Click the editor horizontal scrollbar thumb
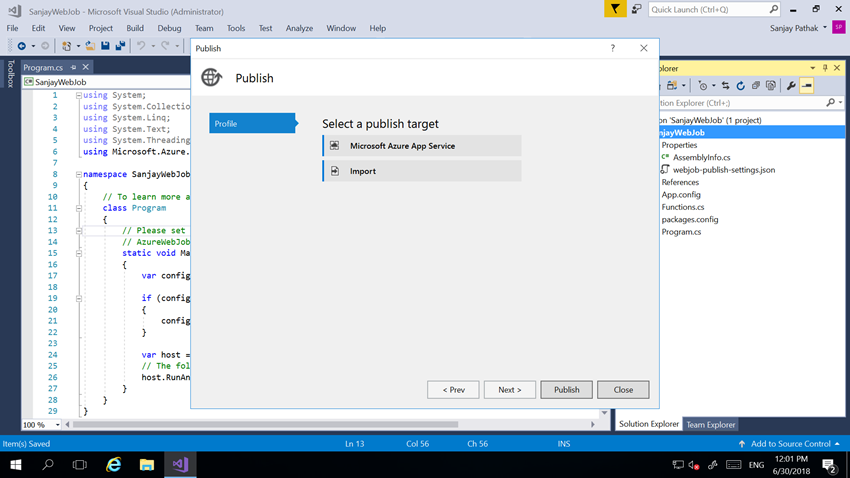Image resolution: width=850 pixels, height=478 pixels. coord(266,424)
